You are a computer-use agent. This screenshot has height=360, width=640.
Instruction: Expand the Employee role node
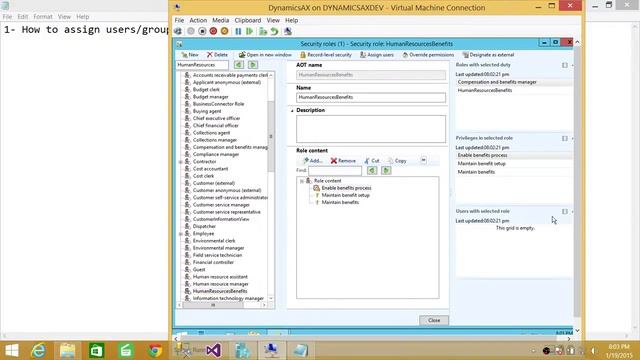180,234
